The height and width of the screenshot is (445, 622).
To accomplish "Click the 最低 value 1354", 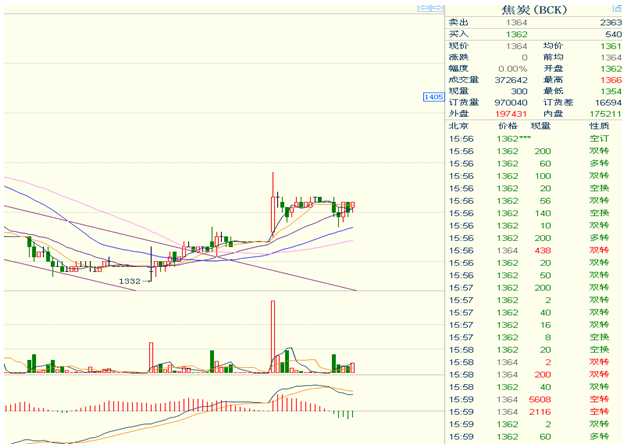I will tap(611, 91).
